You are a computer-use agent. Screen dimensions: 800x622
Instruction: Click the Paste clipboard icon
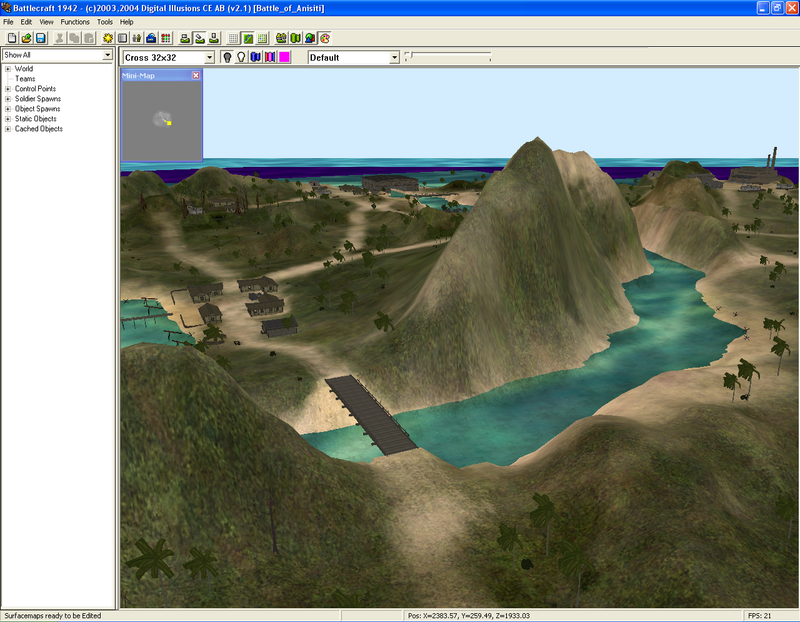click(x=89, y=38)
